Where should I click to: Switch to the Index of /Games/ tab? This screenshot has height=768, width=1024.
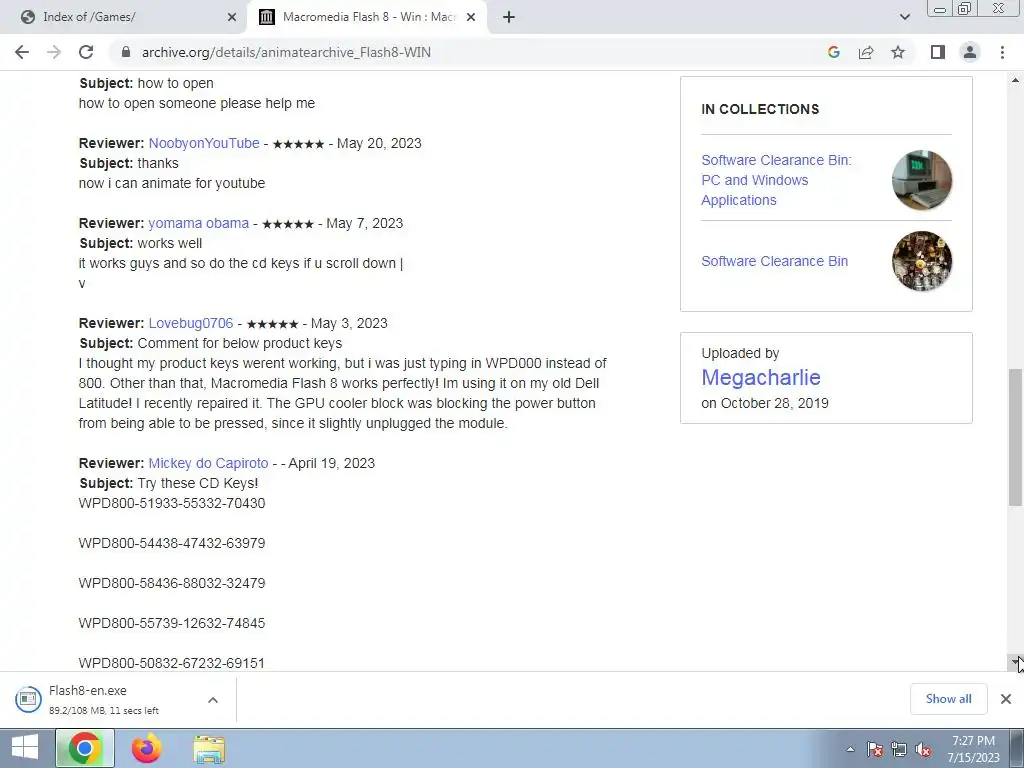tap(124, 17)
